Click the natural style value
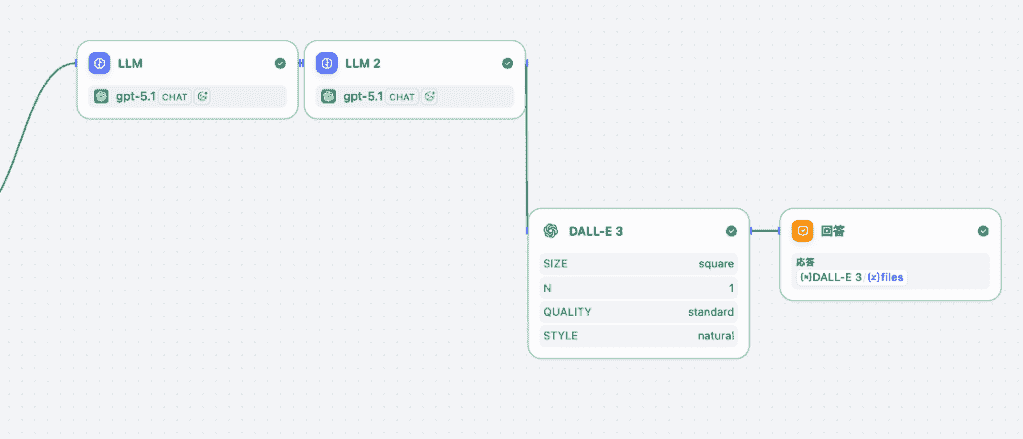The width and height of the screenshot is (1023, 439). pos(716,336)
